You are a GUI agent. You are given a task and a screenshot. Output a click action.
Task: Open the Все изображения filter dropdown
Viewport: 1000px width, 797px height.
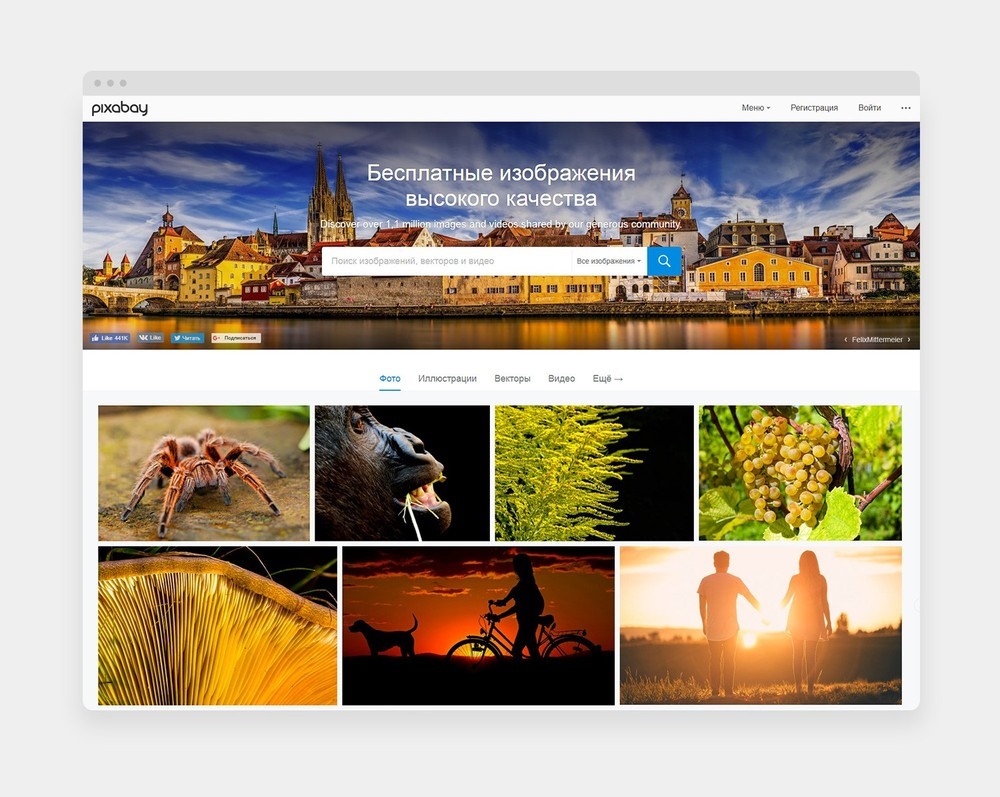(609, 261)
